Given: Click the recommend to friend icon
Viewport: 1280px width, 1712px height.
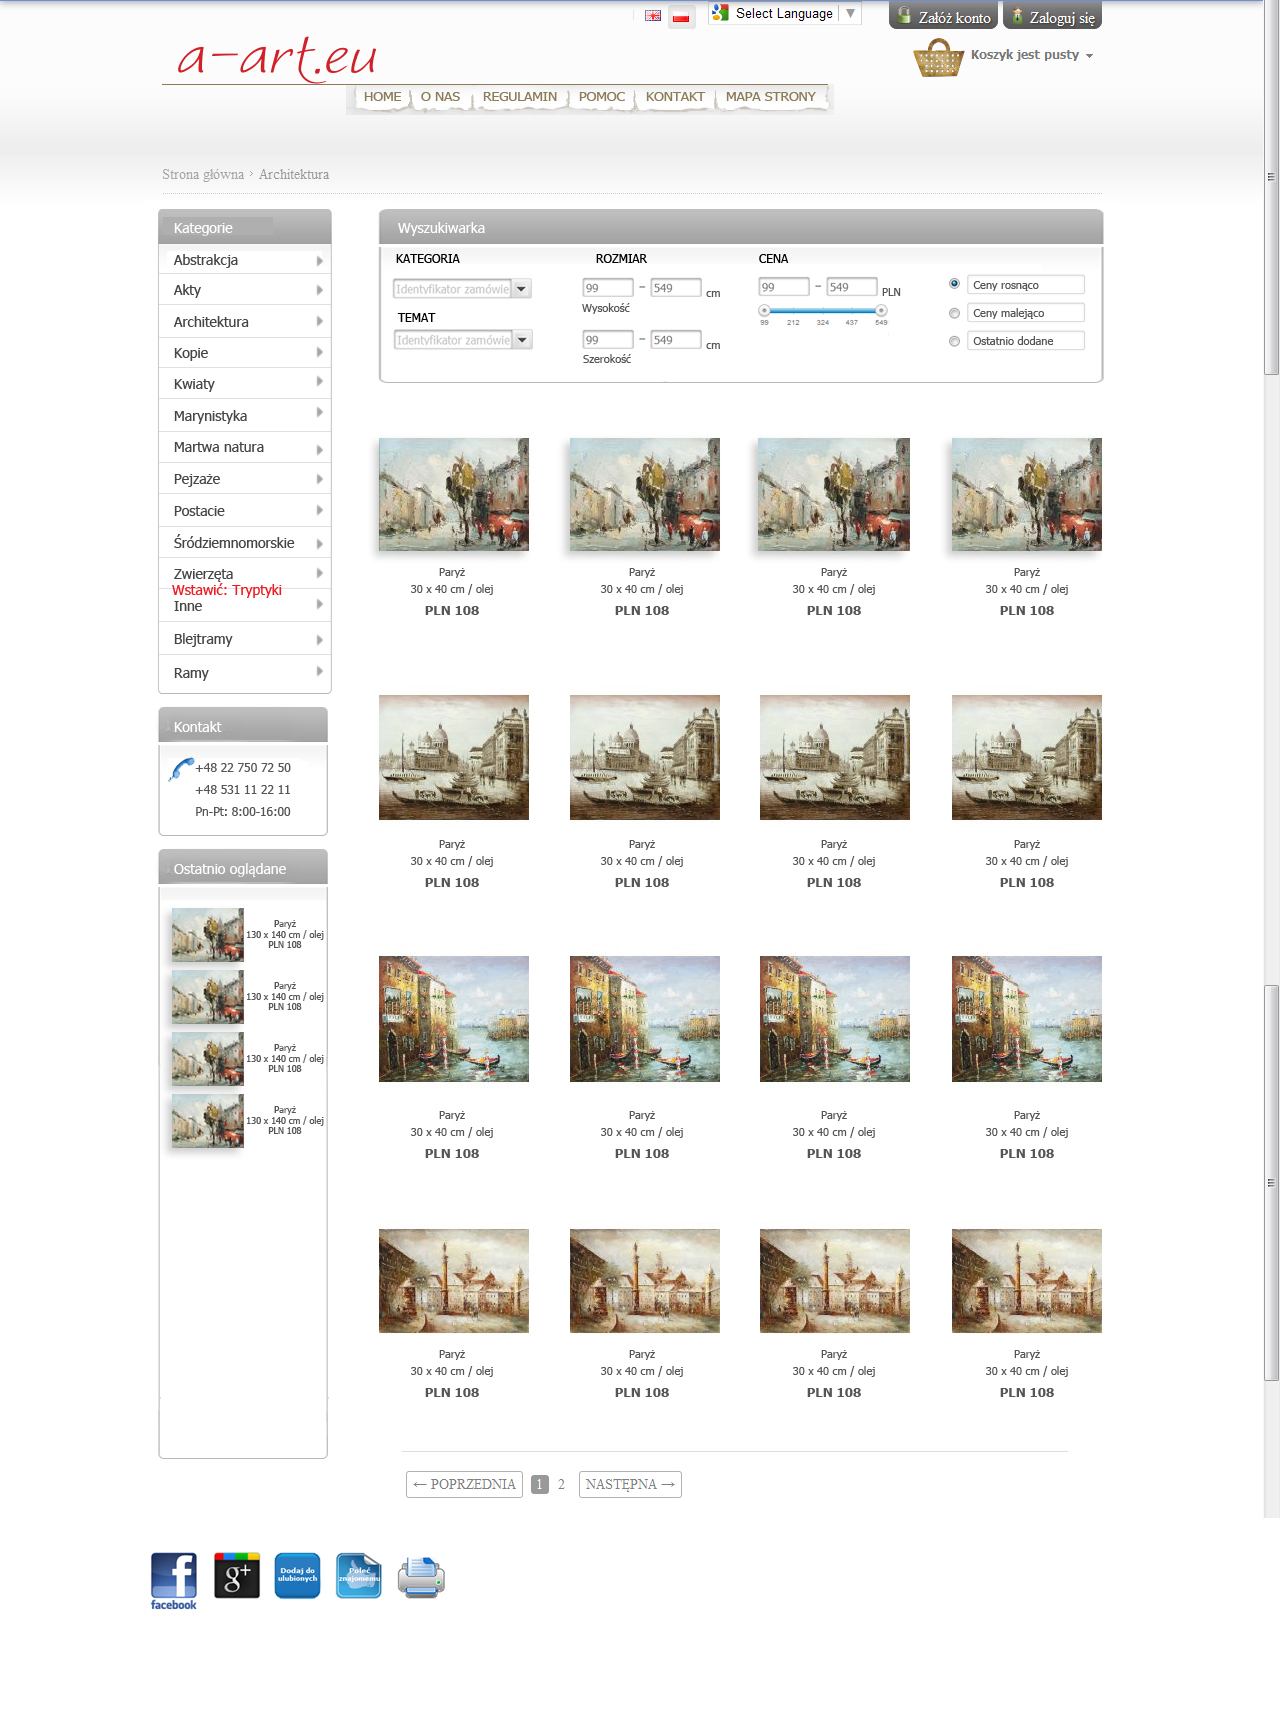Looking at the screenshot, I should click(359, 1576).
